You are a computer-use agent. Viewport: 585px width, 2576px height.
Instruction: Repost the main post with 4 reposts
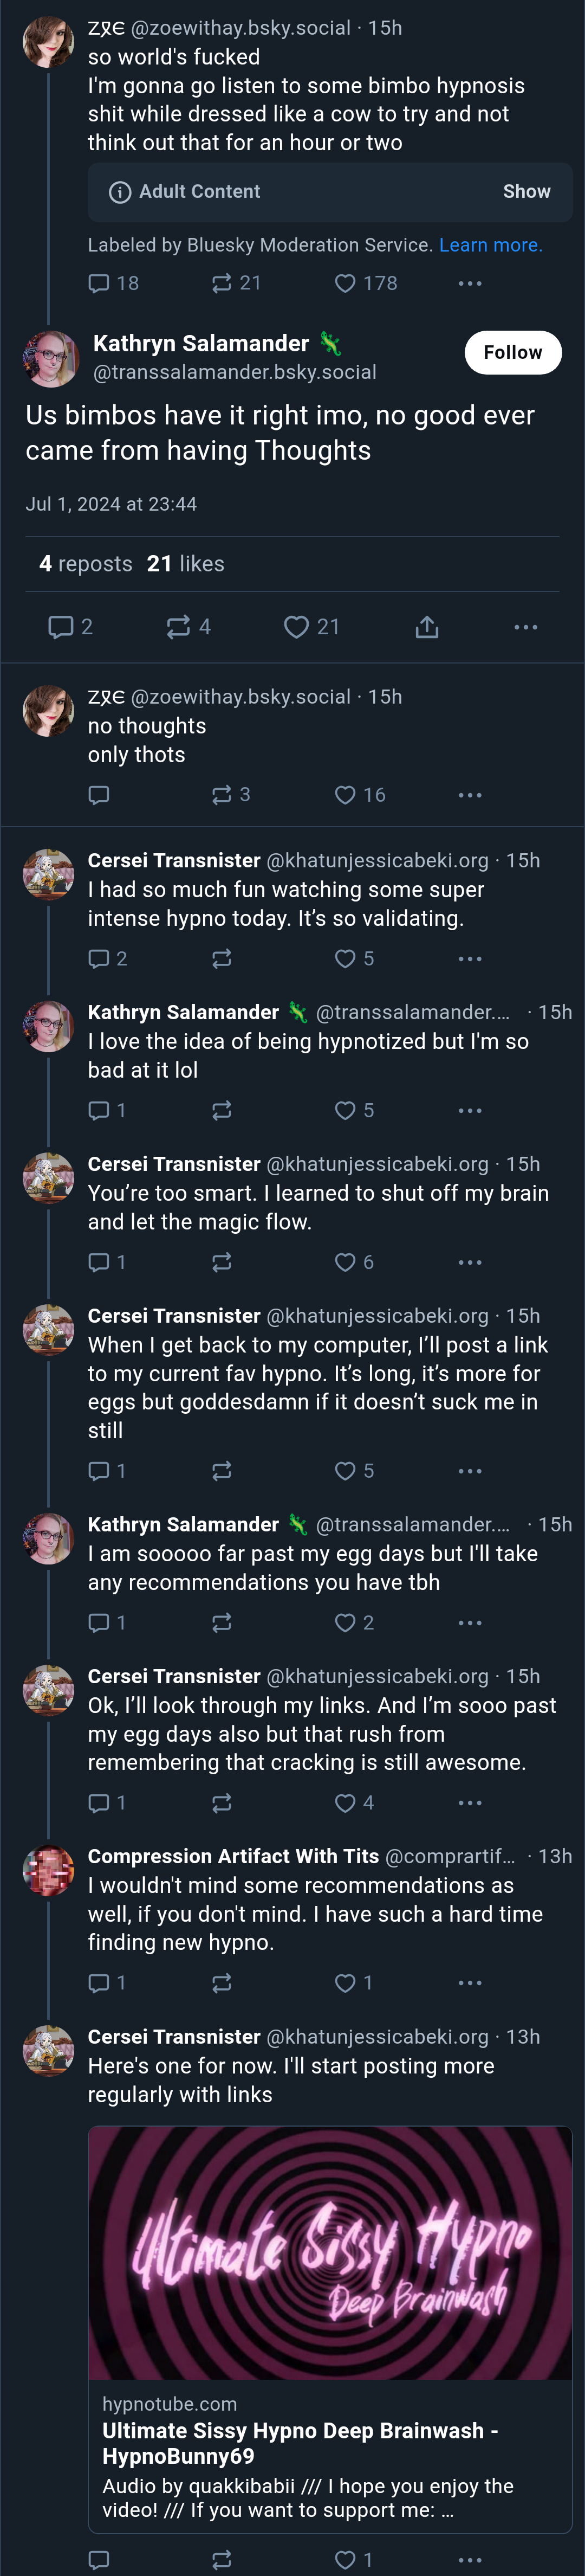(188, 627)
